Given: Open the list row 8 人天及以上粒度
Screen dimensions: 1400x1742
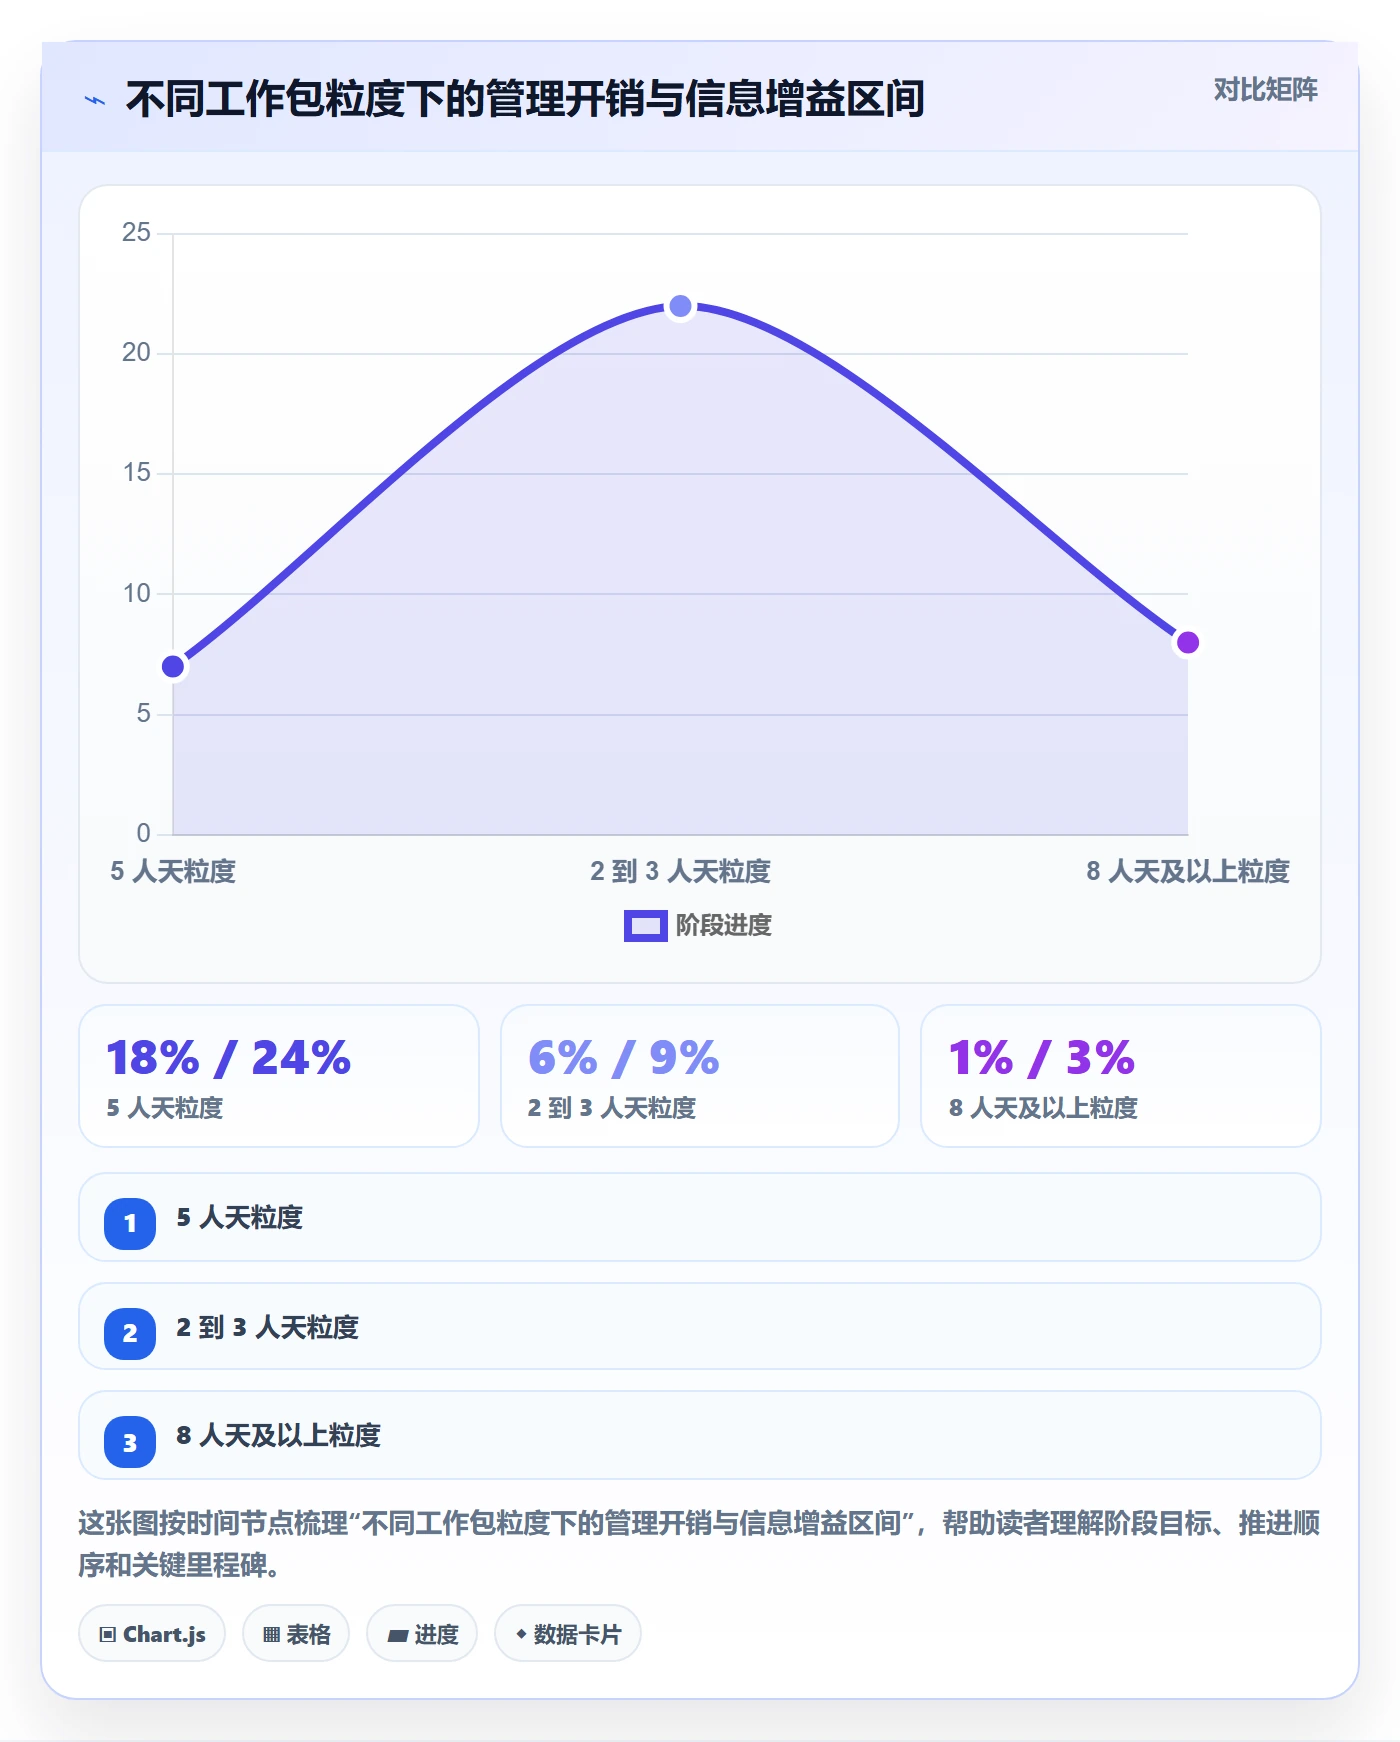Looking at the screenshot, I should pyautogui.click(x=700, y=1435).
